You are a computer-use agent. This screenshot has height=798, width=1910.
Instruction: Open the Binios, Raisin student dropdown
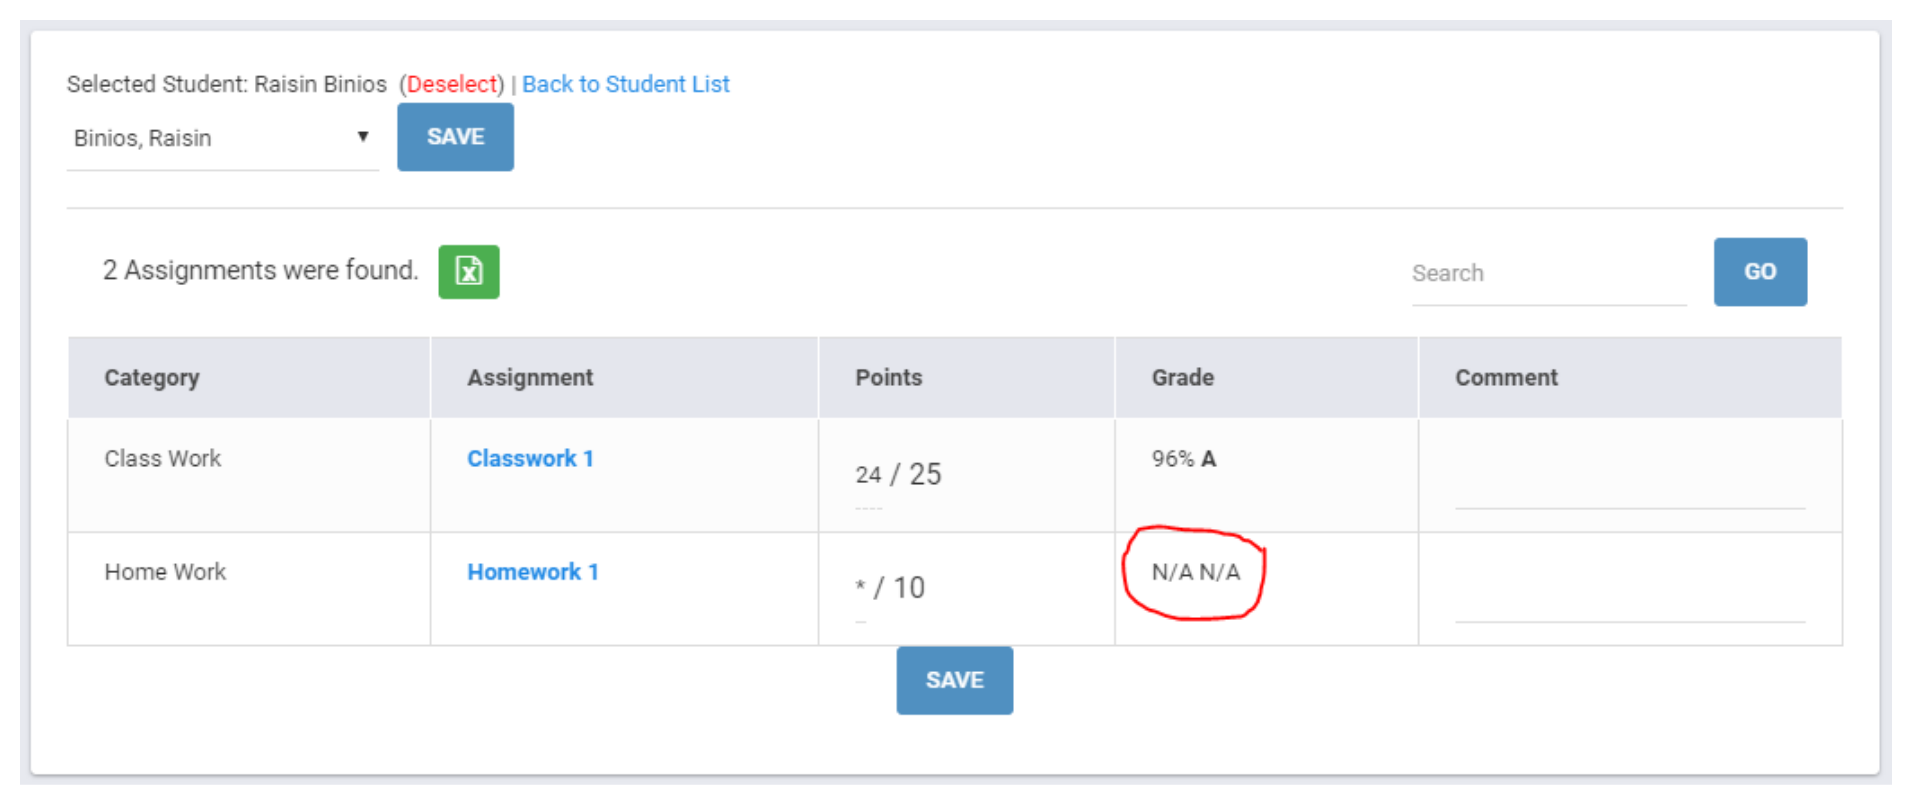222,138
